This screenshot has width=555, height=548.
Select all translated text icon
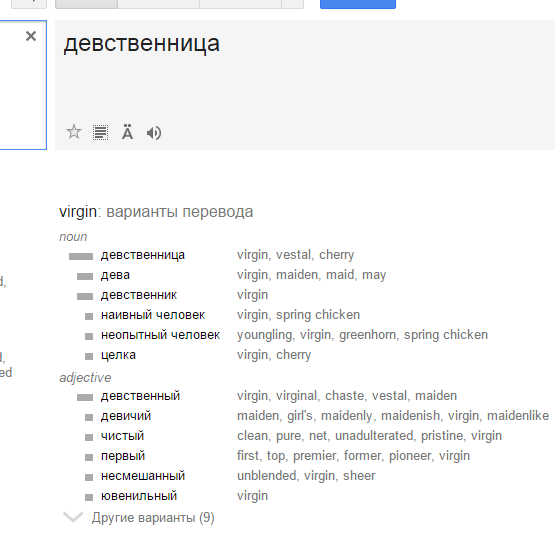[x=101, y=133]
